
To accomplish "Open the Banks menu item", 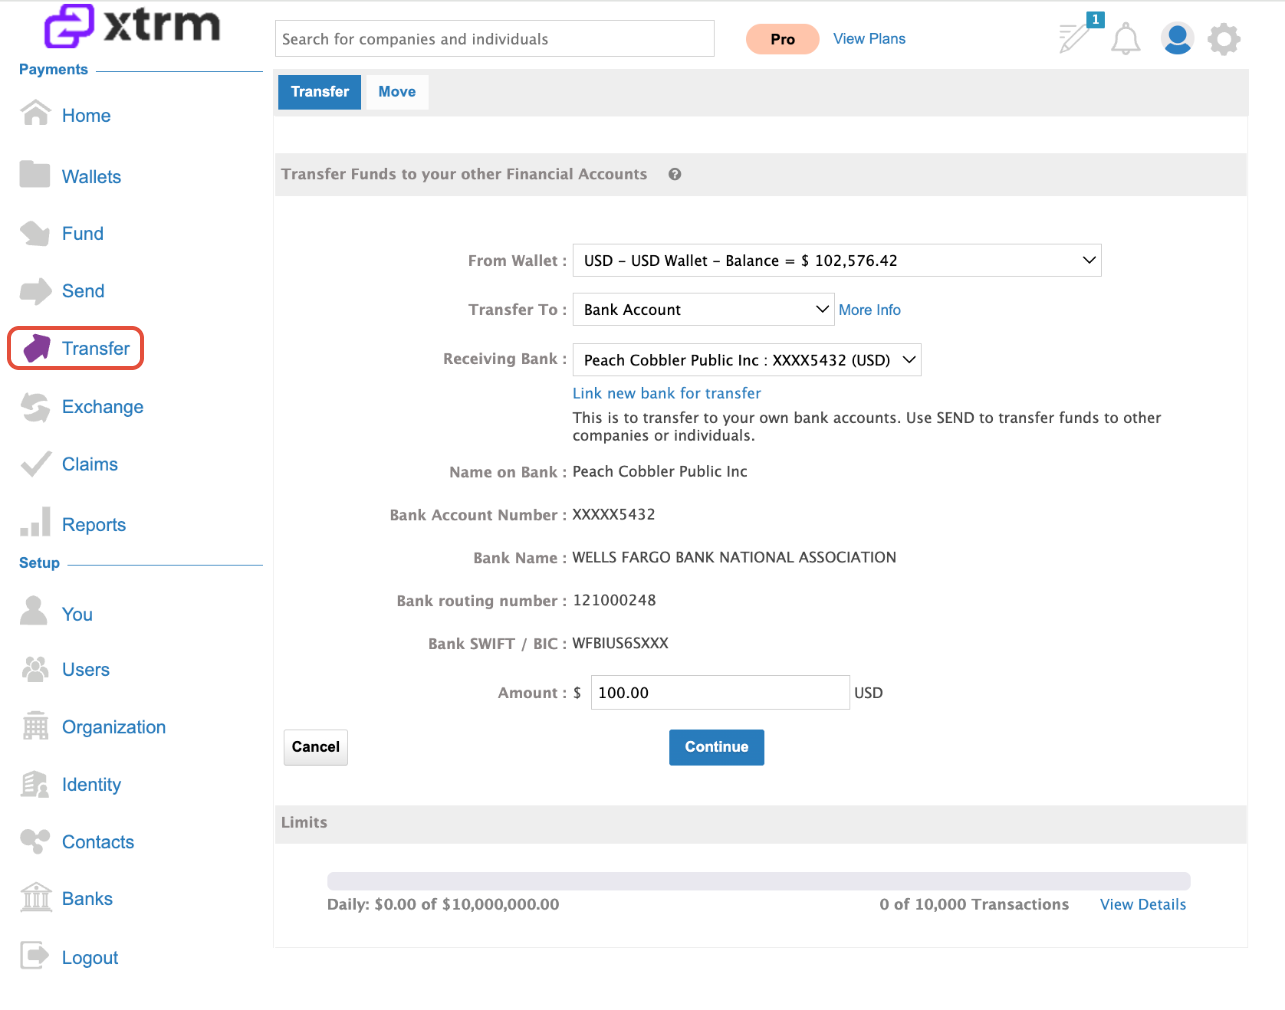I will coord(87,899).
